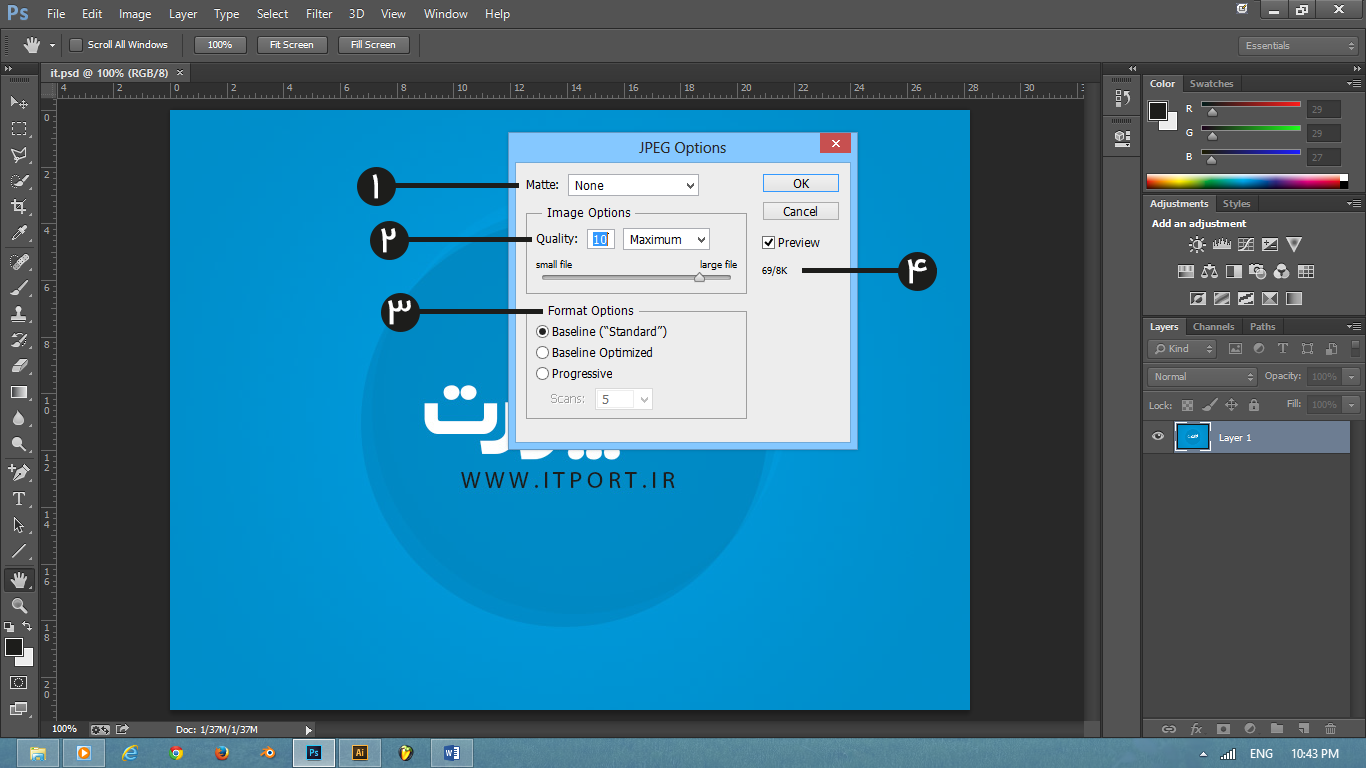Select the Move tool
Screen dimensions: 1366x768
[x=19, y=102]
